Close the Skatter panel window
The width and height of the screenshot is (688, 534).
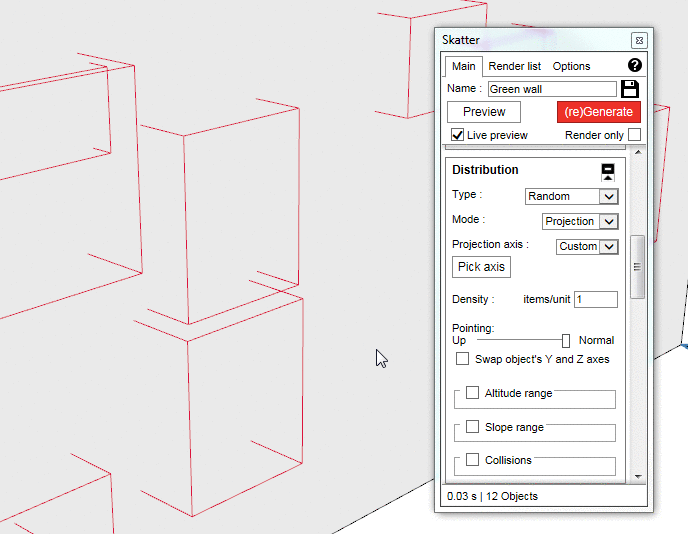[x=639, y=40]
